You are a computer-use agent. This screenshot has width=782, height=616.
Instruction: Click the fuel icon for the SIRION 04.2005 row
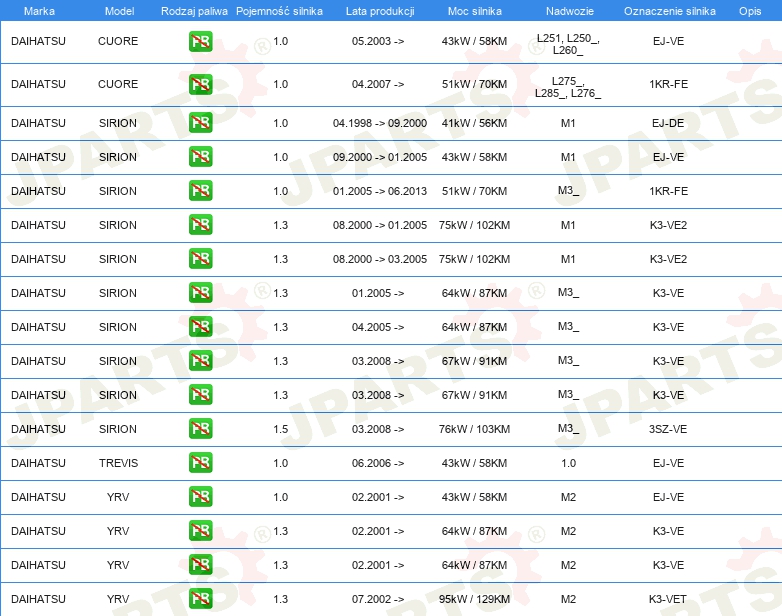click(x=200, y=327)
